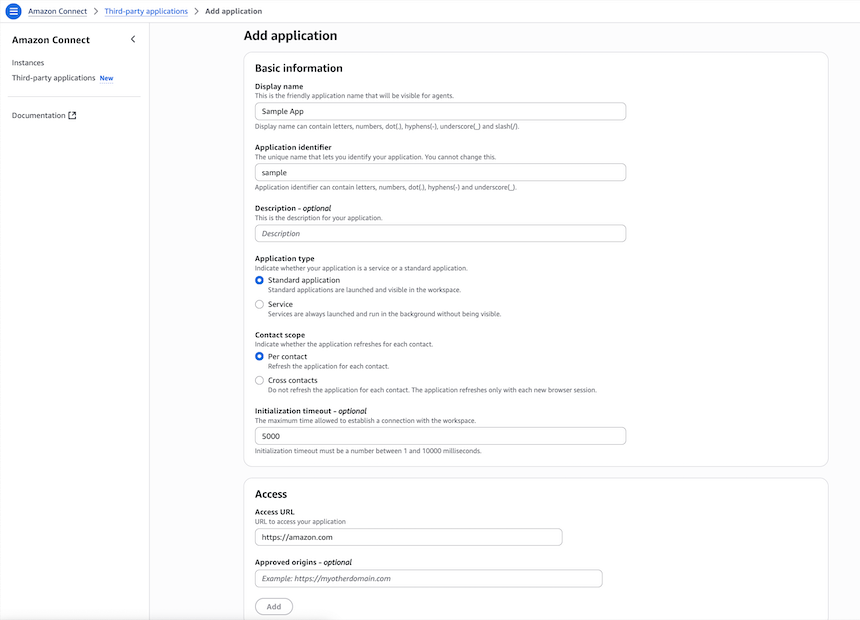Screen dimensions: 860x620
Task: Enable the Per contact scope
Action: coord(259,356)
